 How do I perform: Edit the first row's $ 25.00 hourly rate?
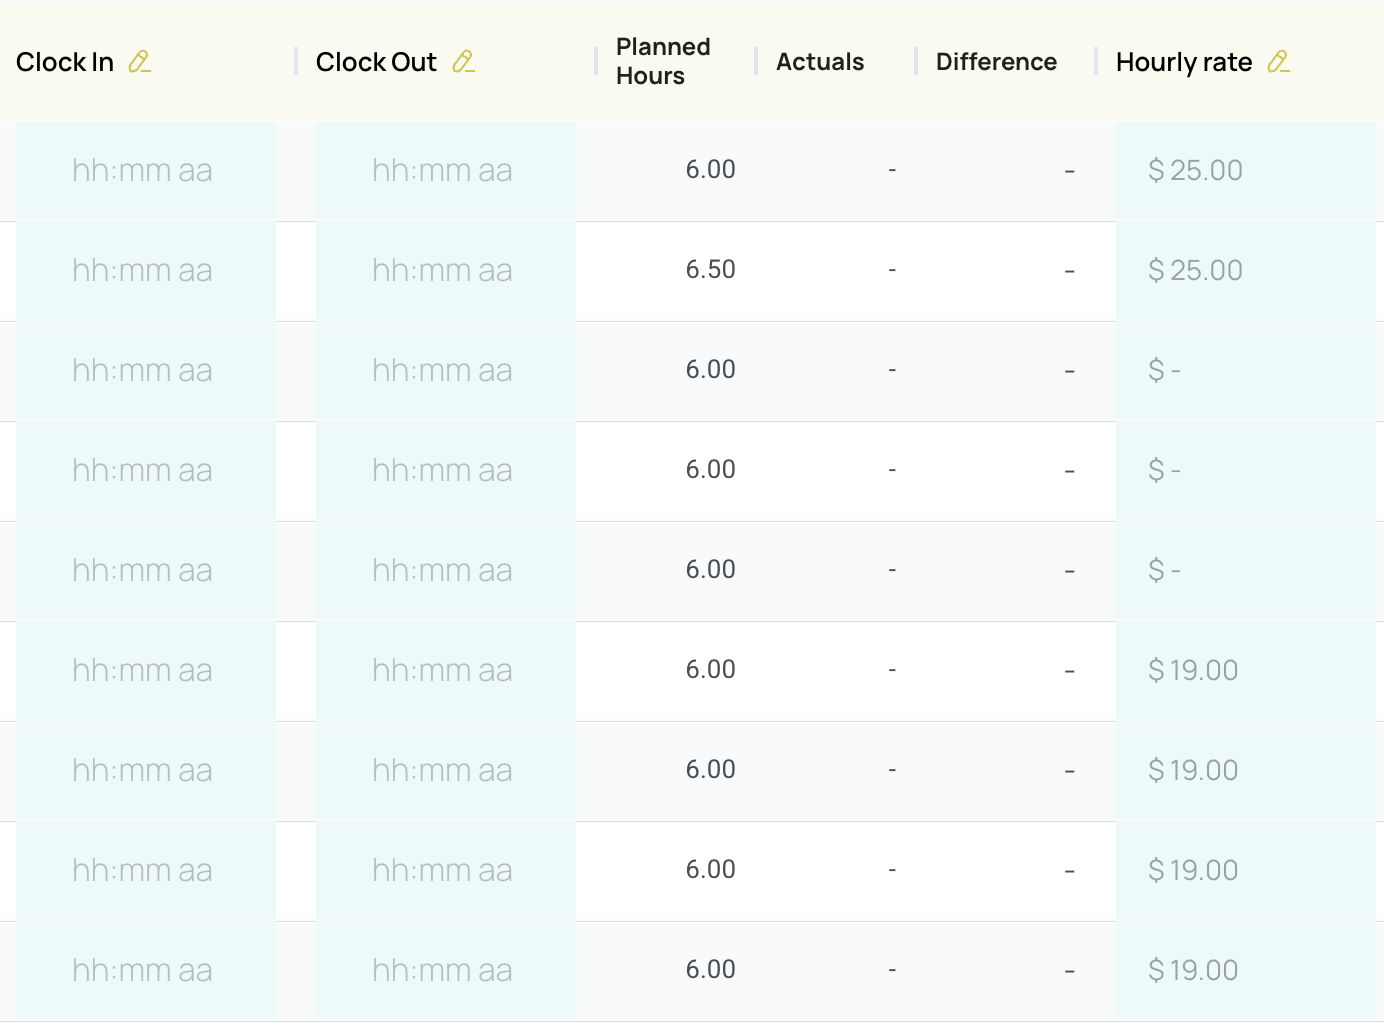(x=1246, y=171)
